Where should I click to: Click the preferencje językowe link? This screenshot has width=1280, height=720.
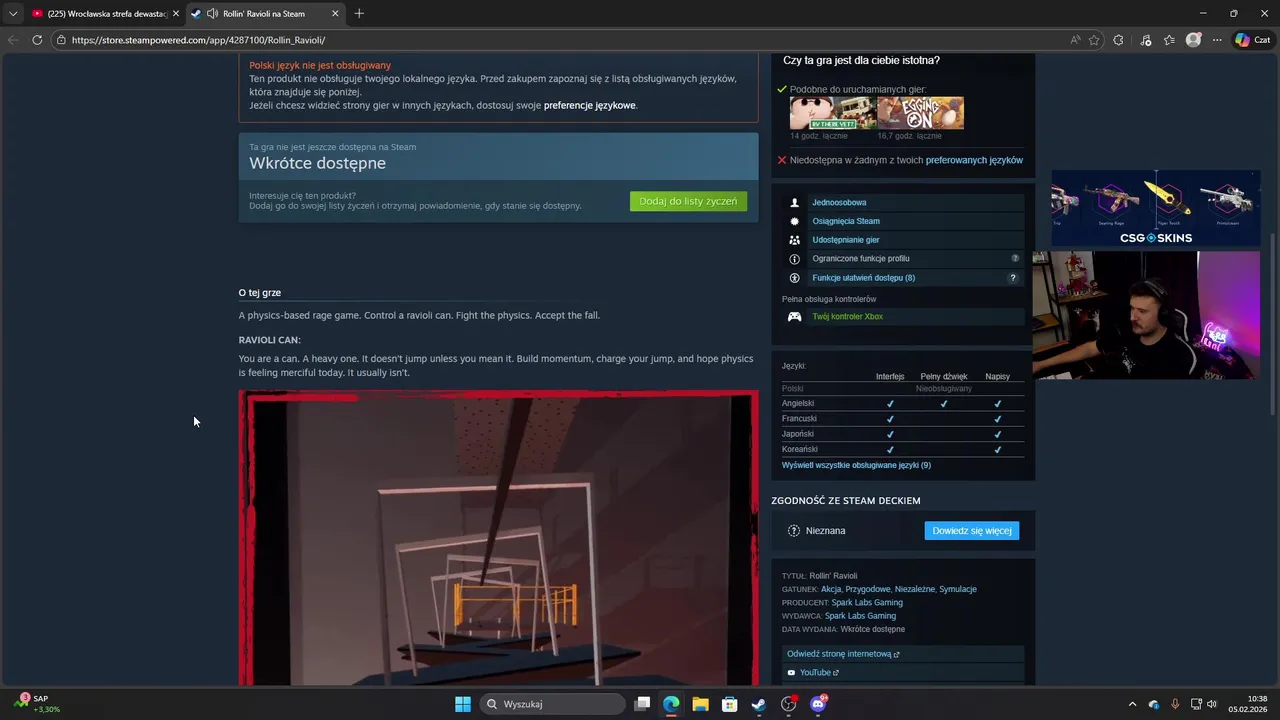click(589, 105)
